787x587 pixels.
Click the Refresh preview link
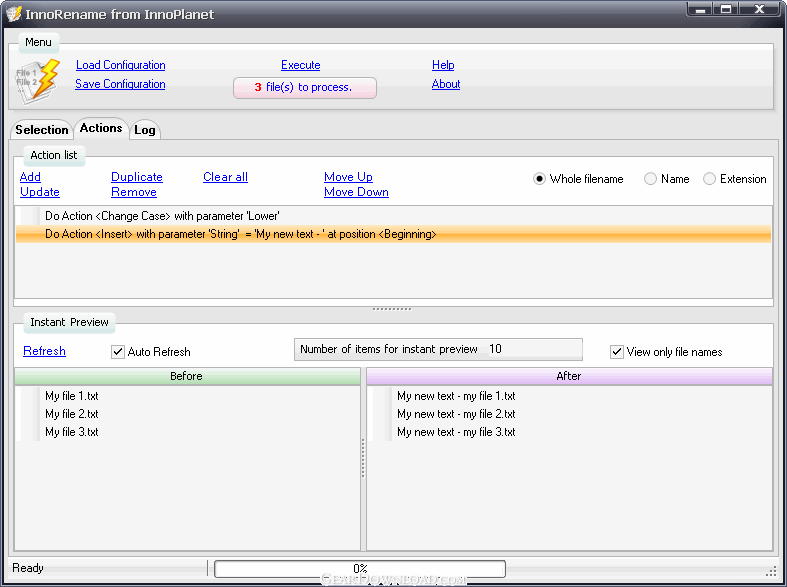tap(44, 351)
